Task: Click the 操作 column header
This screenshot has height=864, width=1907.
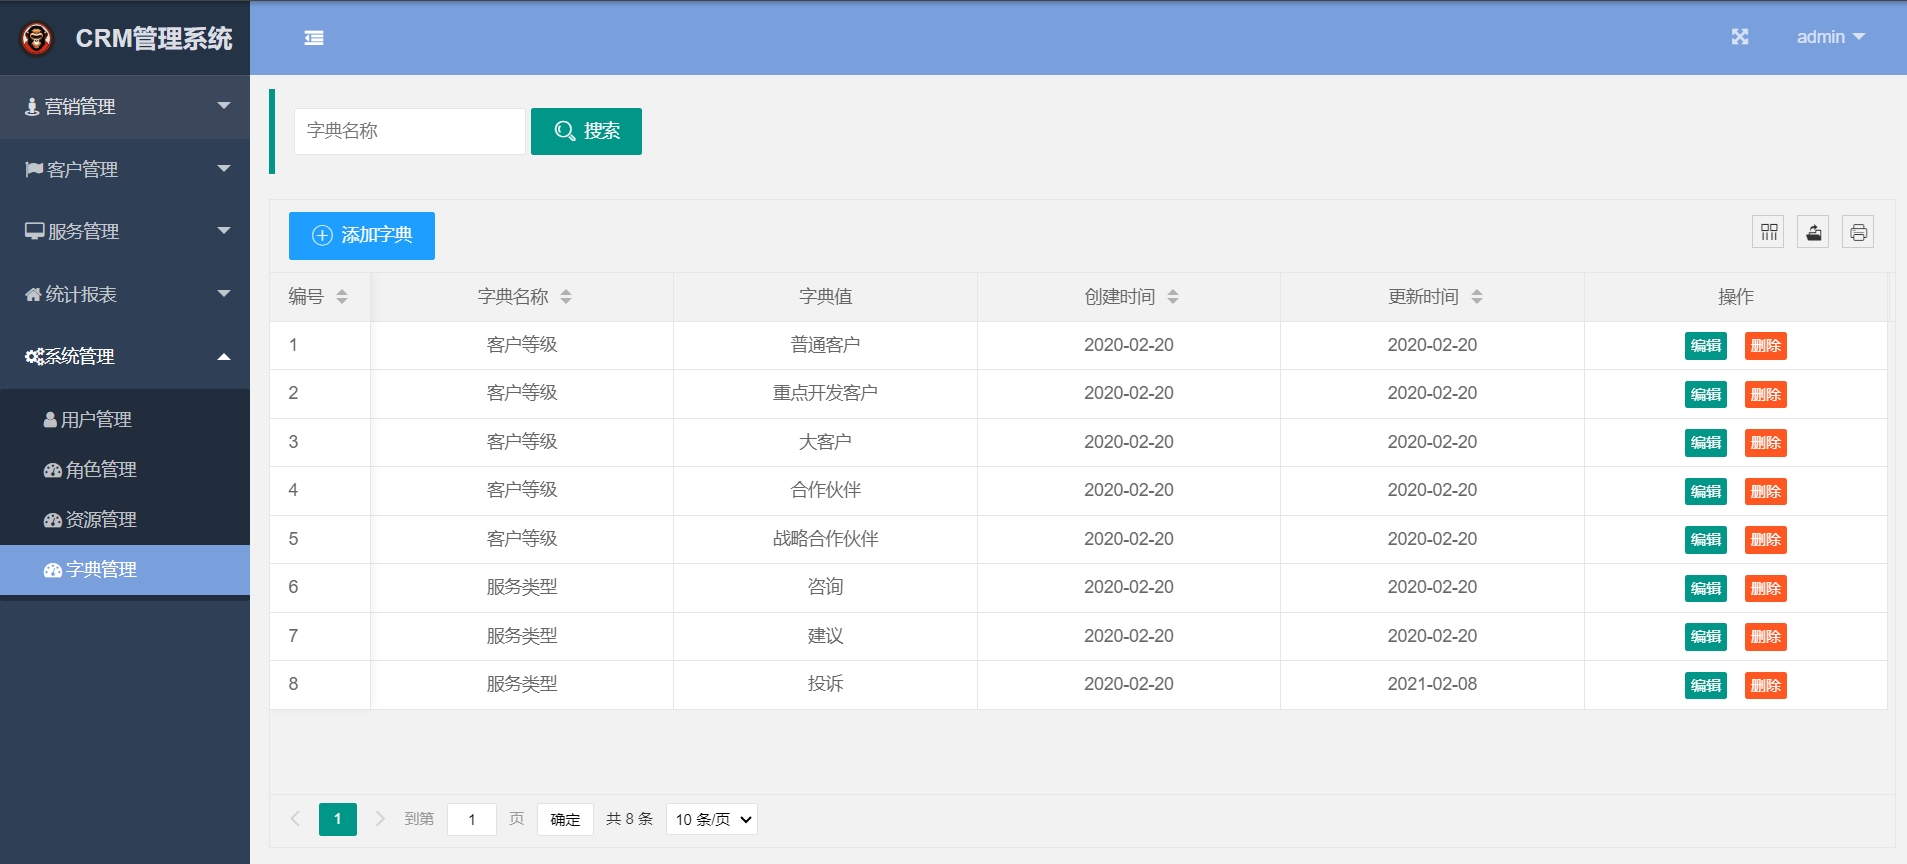Action: pyautogui.click(x=1736, y=297)
